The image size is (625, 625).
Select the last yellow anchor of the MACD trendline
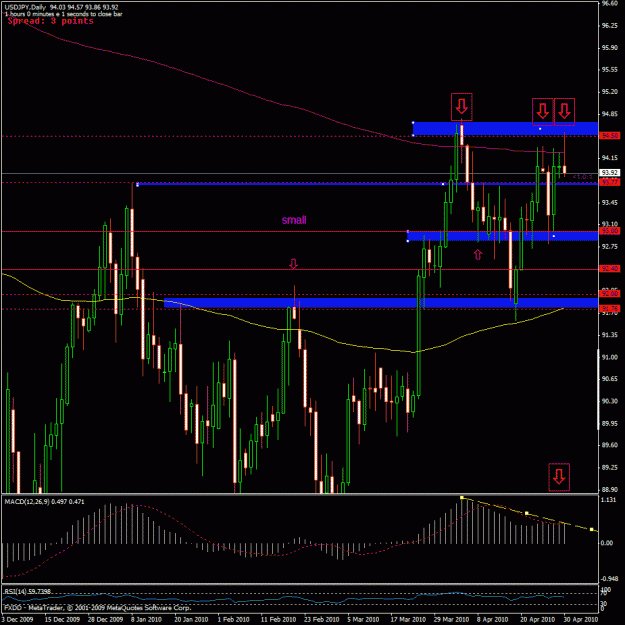pos(592,529)
